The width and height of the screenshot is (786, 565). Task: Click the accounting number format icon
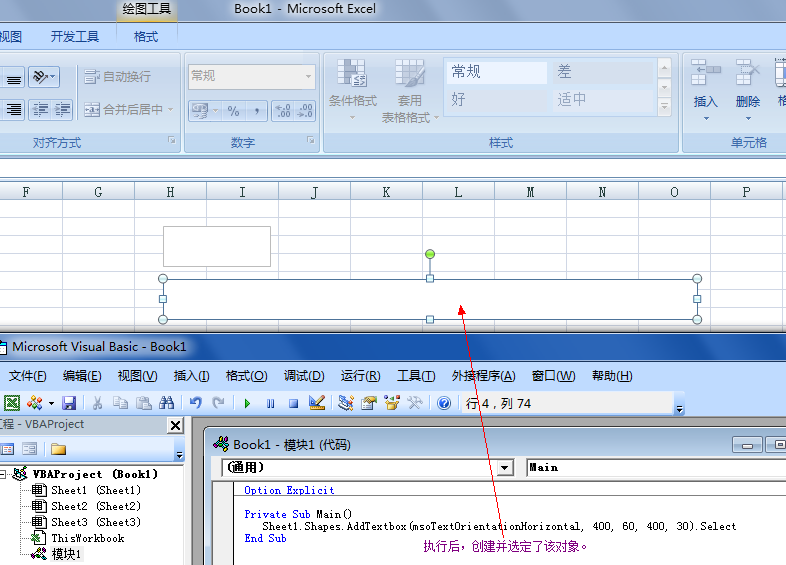click(x=200, y=111)
